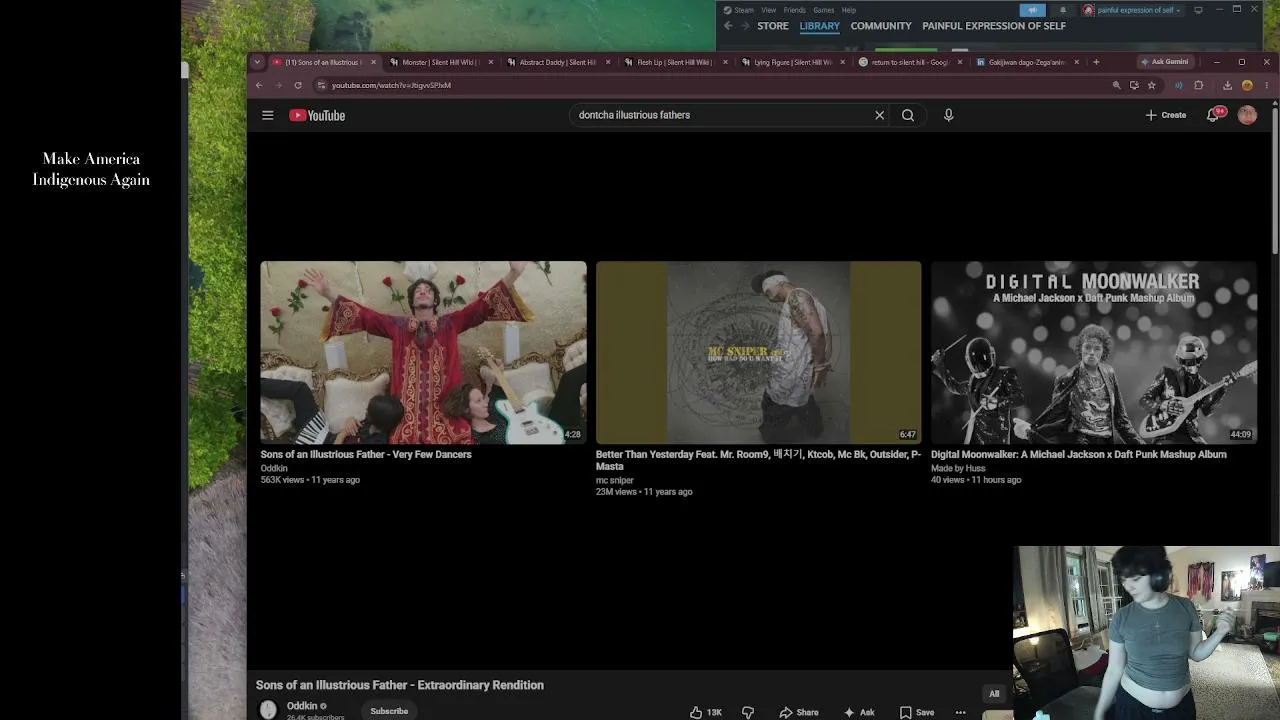Share the video

click(799, 712)
